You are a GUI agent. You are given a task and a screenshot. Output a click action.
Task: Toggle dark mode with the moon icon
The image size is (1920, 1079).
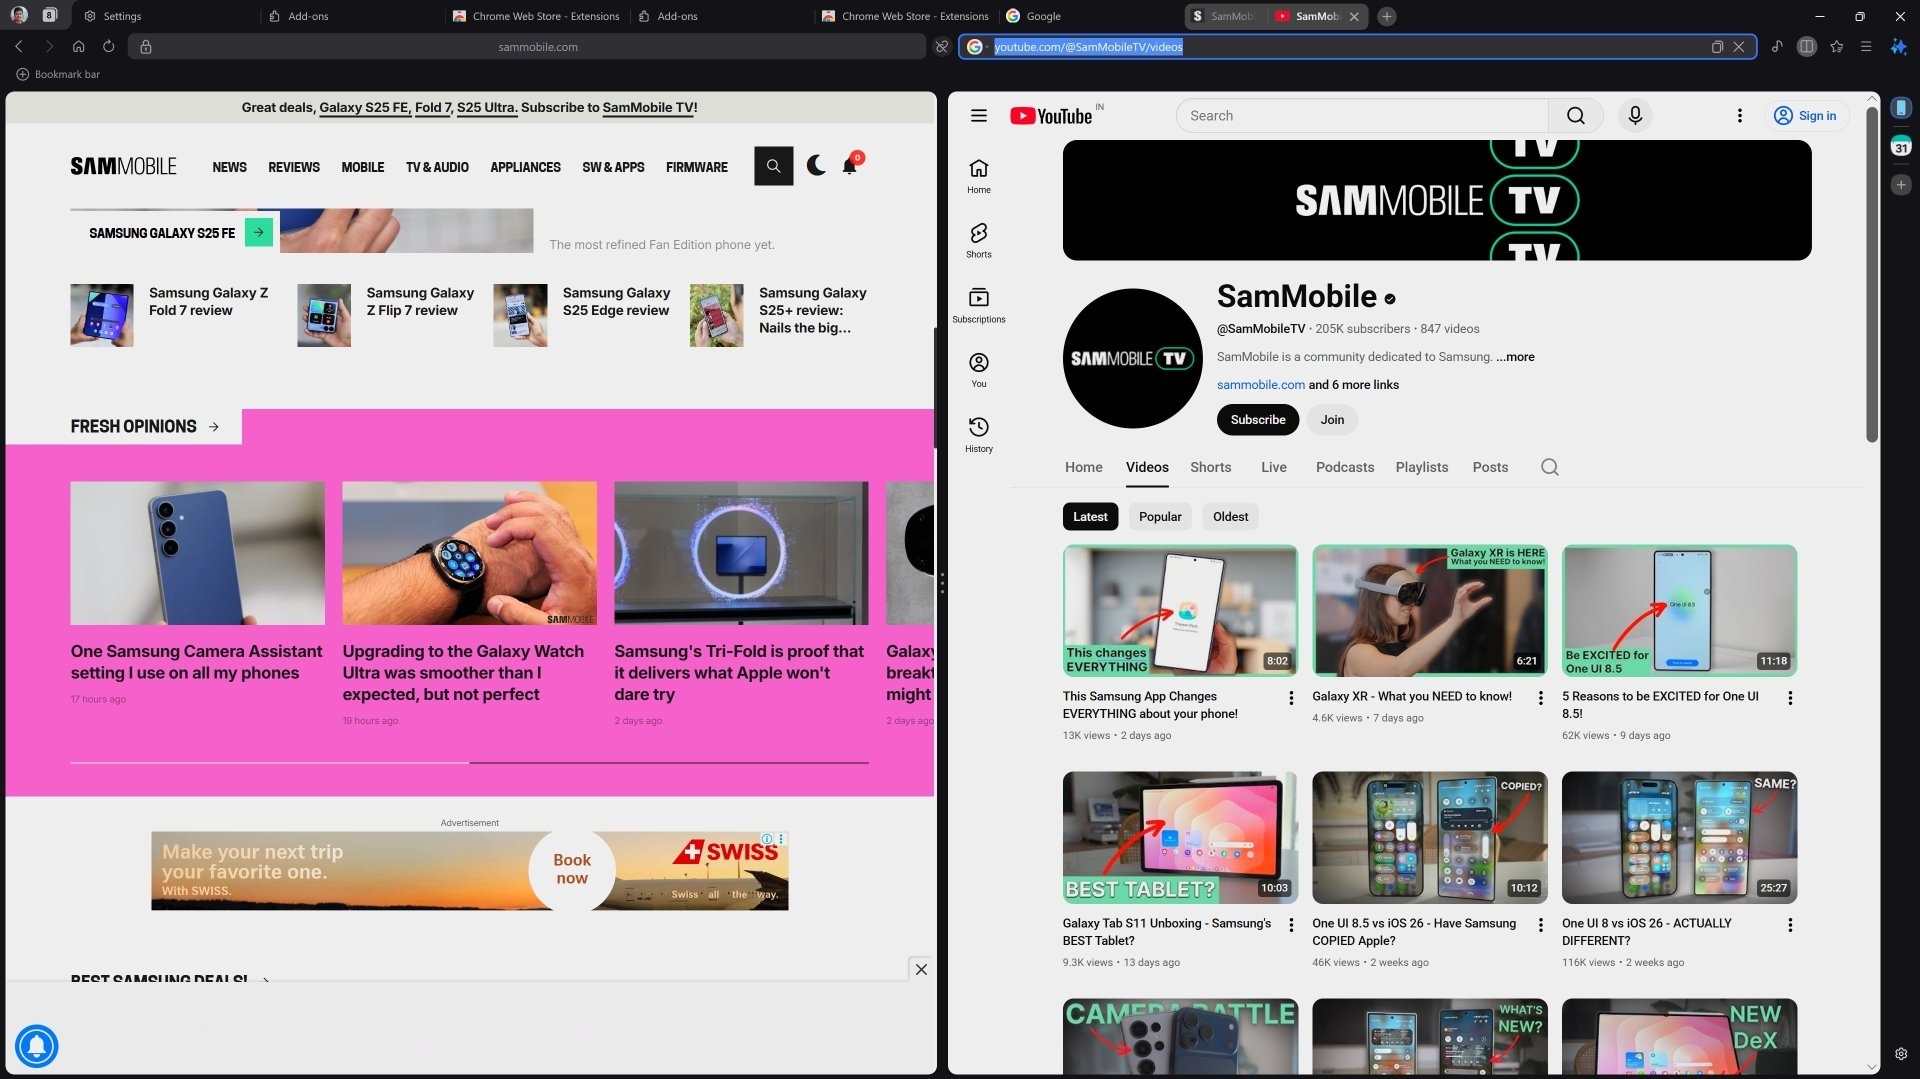(816, 166)
